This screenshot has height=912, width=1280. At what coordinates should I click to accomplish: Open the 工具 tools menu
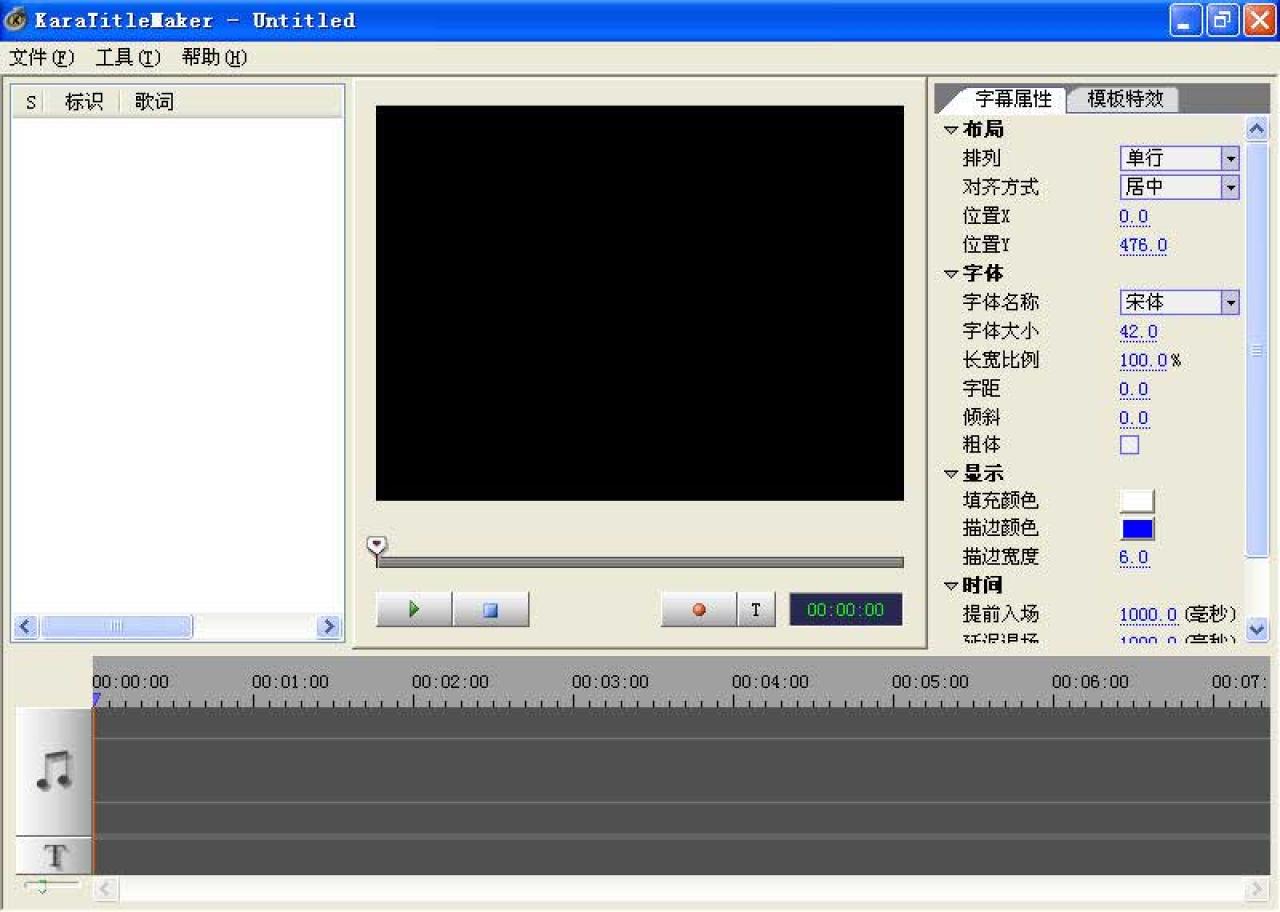[125, 57]
